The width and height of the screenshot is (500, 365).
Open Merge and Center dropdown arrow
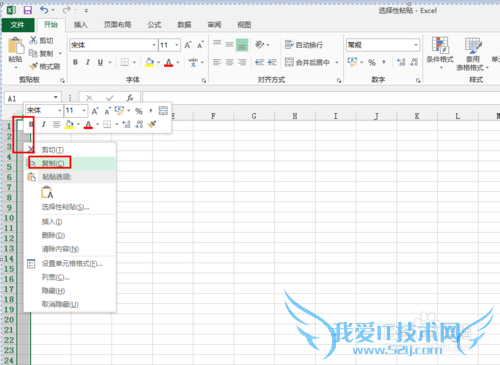click(337, 62)
